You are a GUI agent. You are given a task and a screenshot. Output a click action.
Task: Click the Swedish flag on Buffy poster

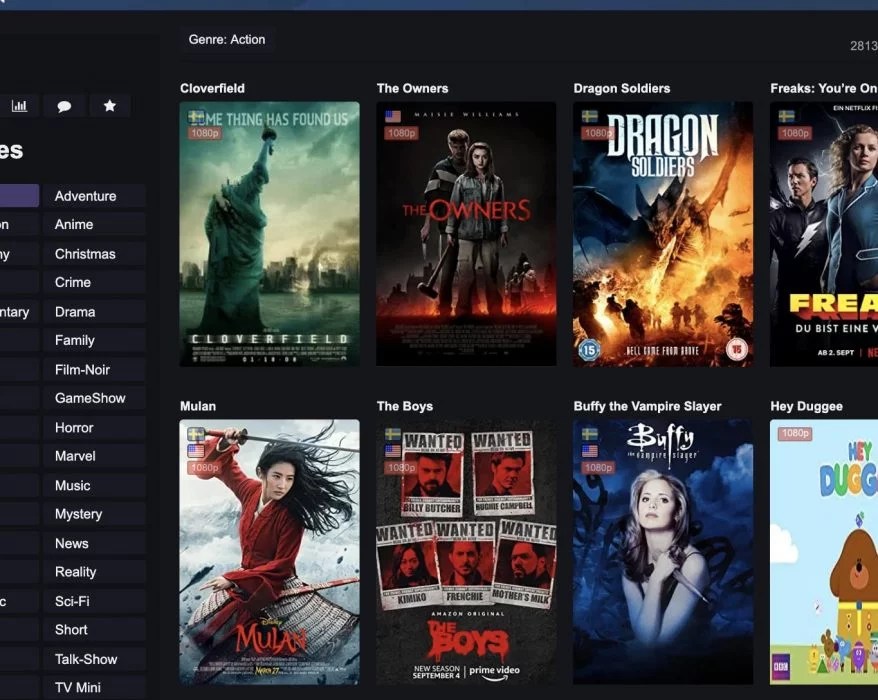click(590, 434)
